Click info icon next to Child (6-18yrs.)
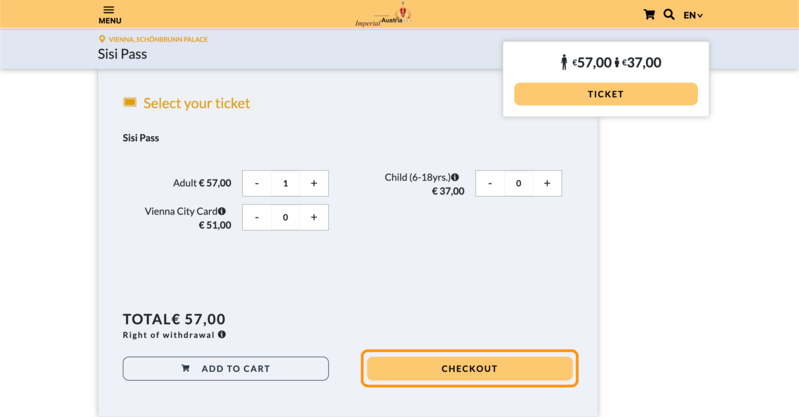Viewport: 799px width, 417px height. [455, 177]
